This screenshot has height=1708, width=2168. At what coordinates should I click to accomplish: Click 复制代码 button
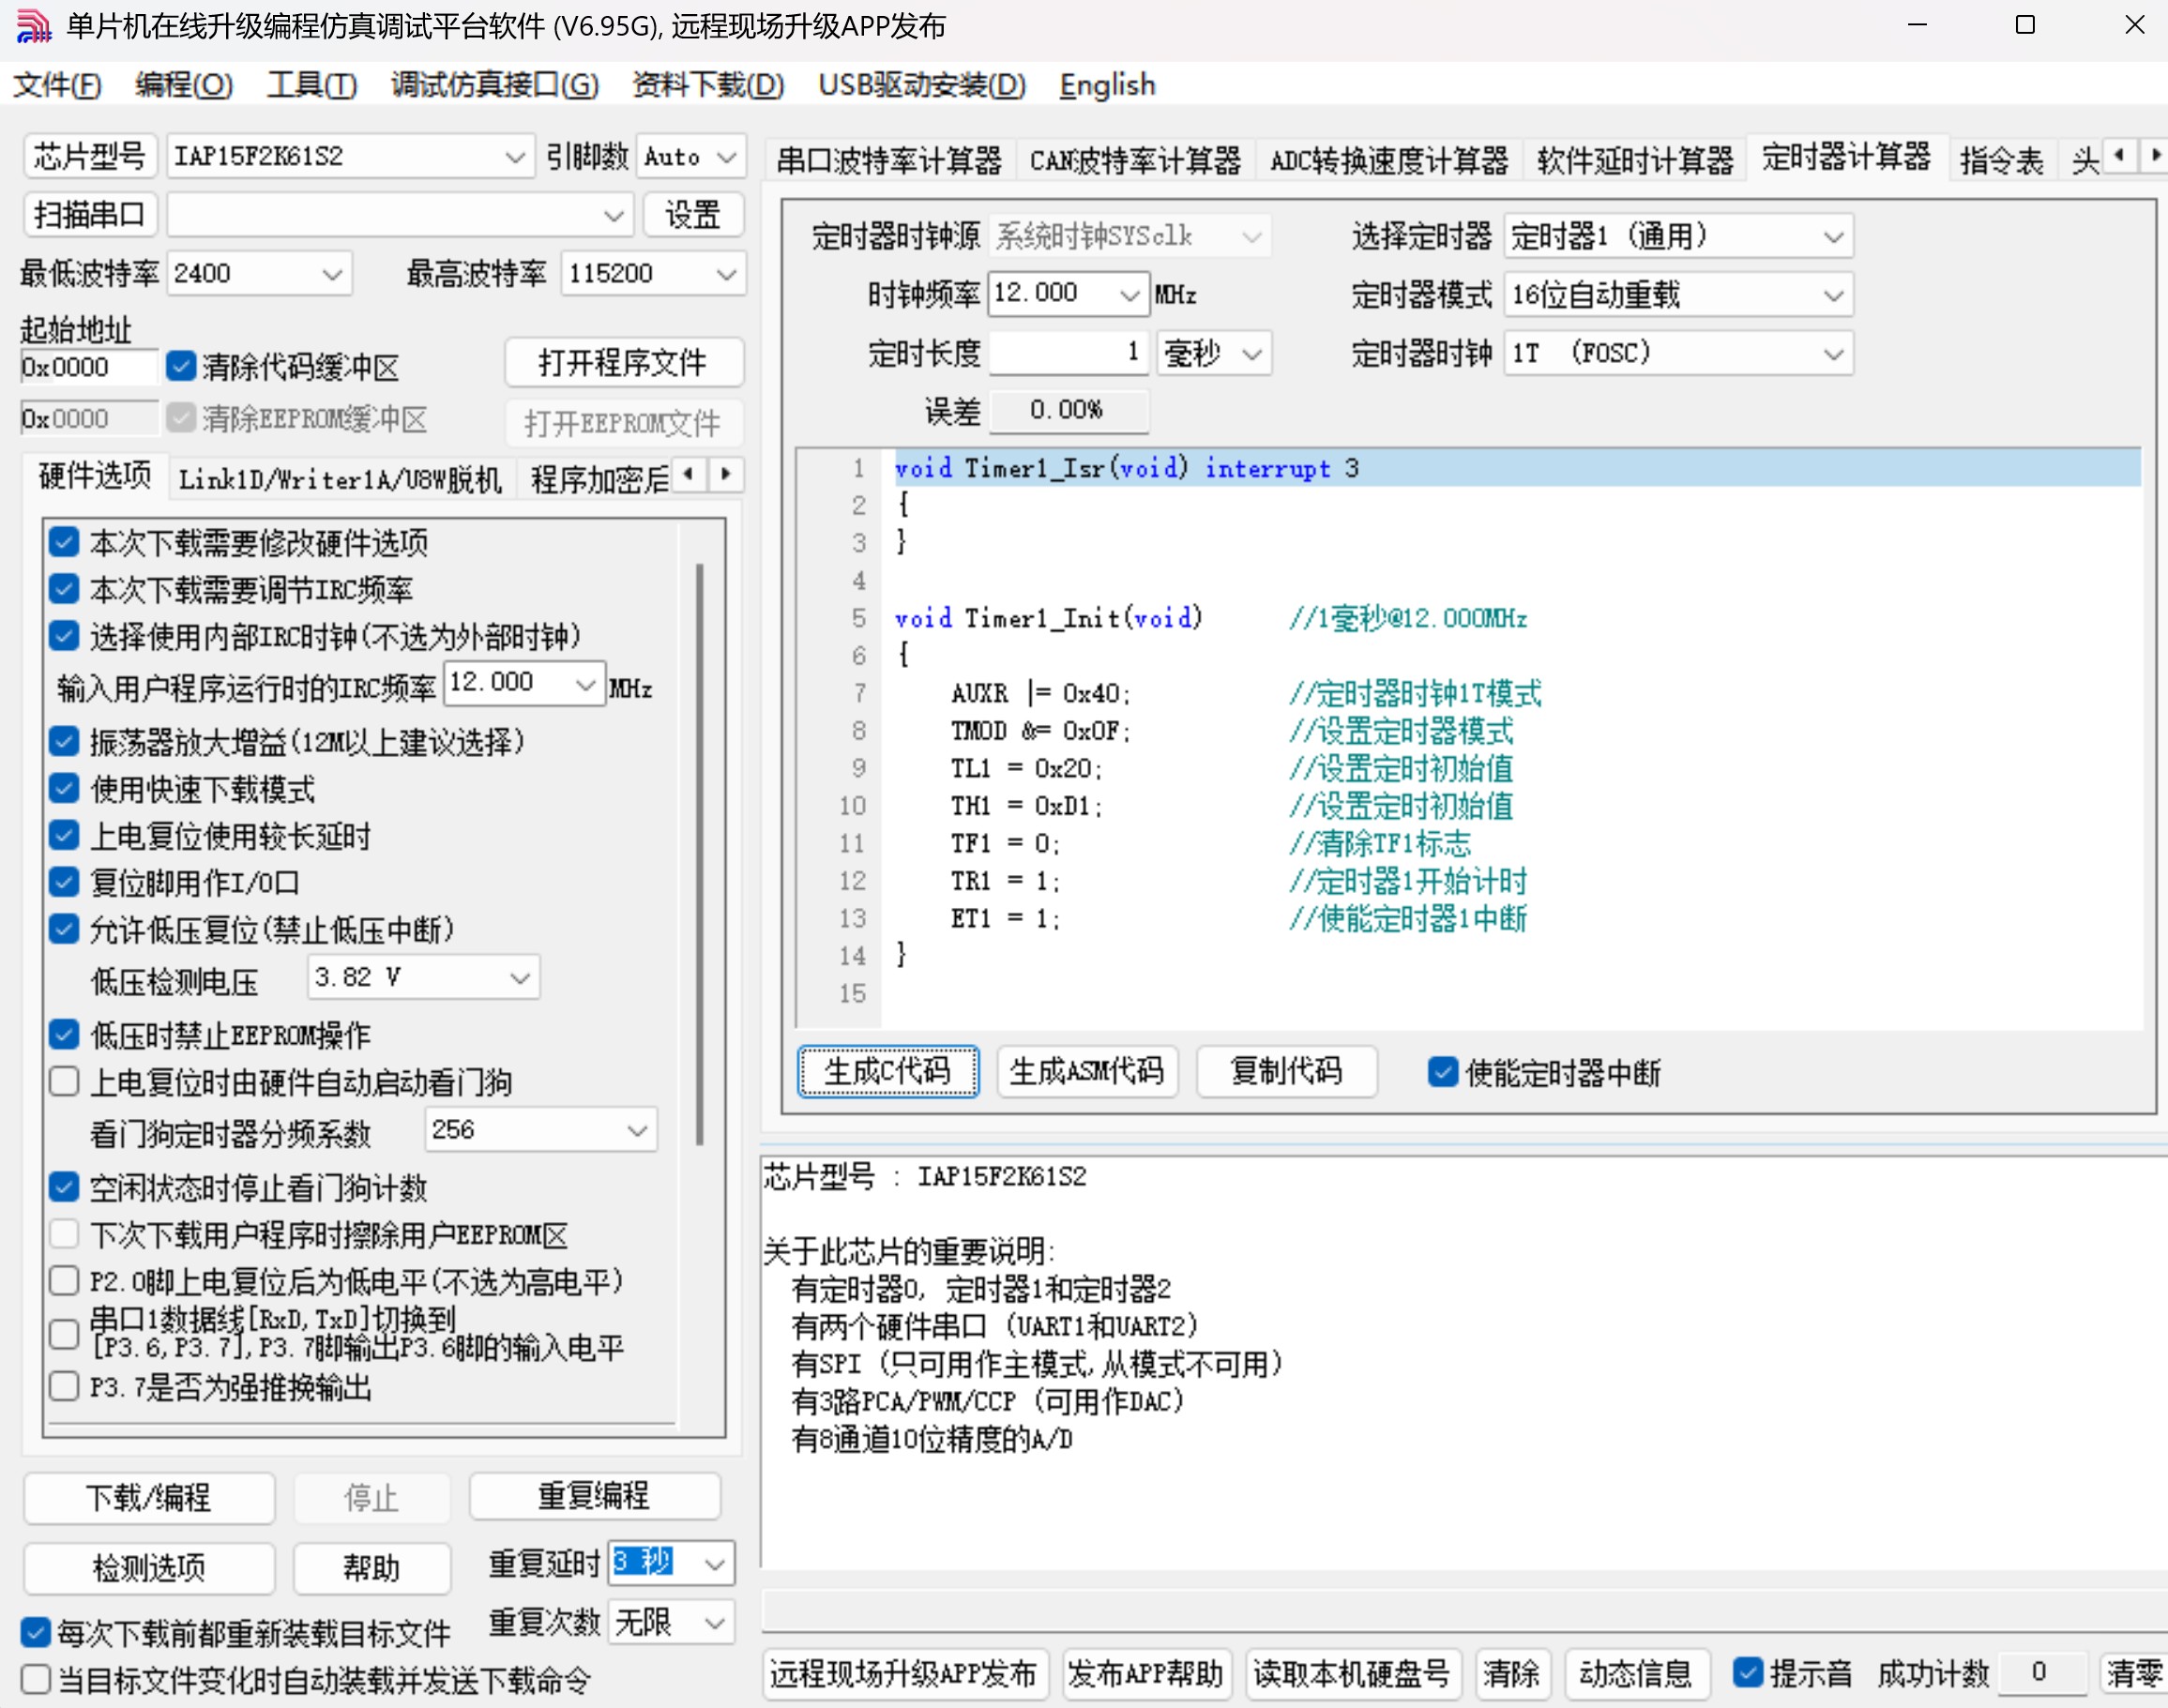(1286, 1071)
